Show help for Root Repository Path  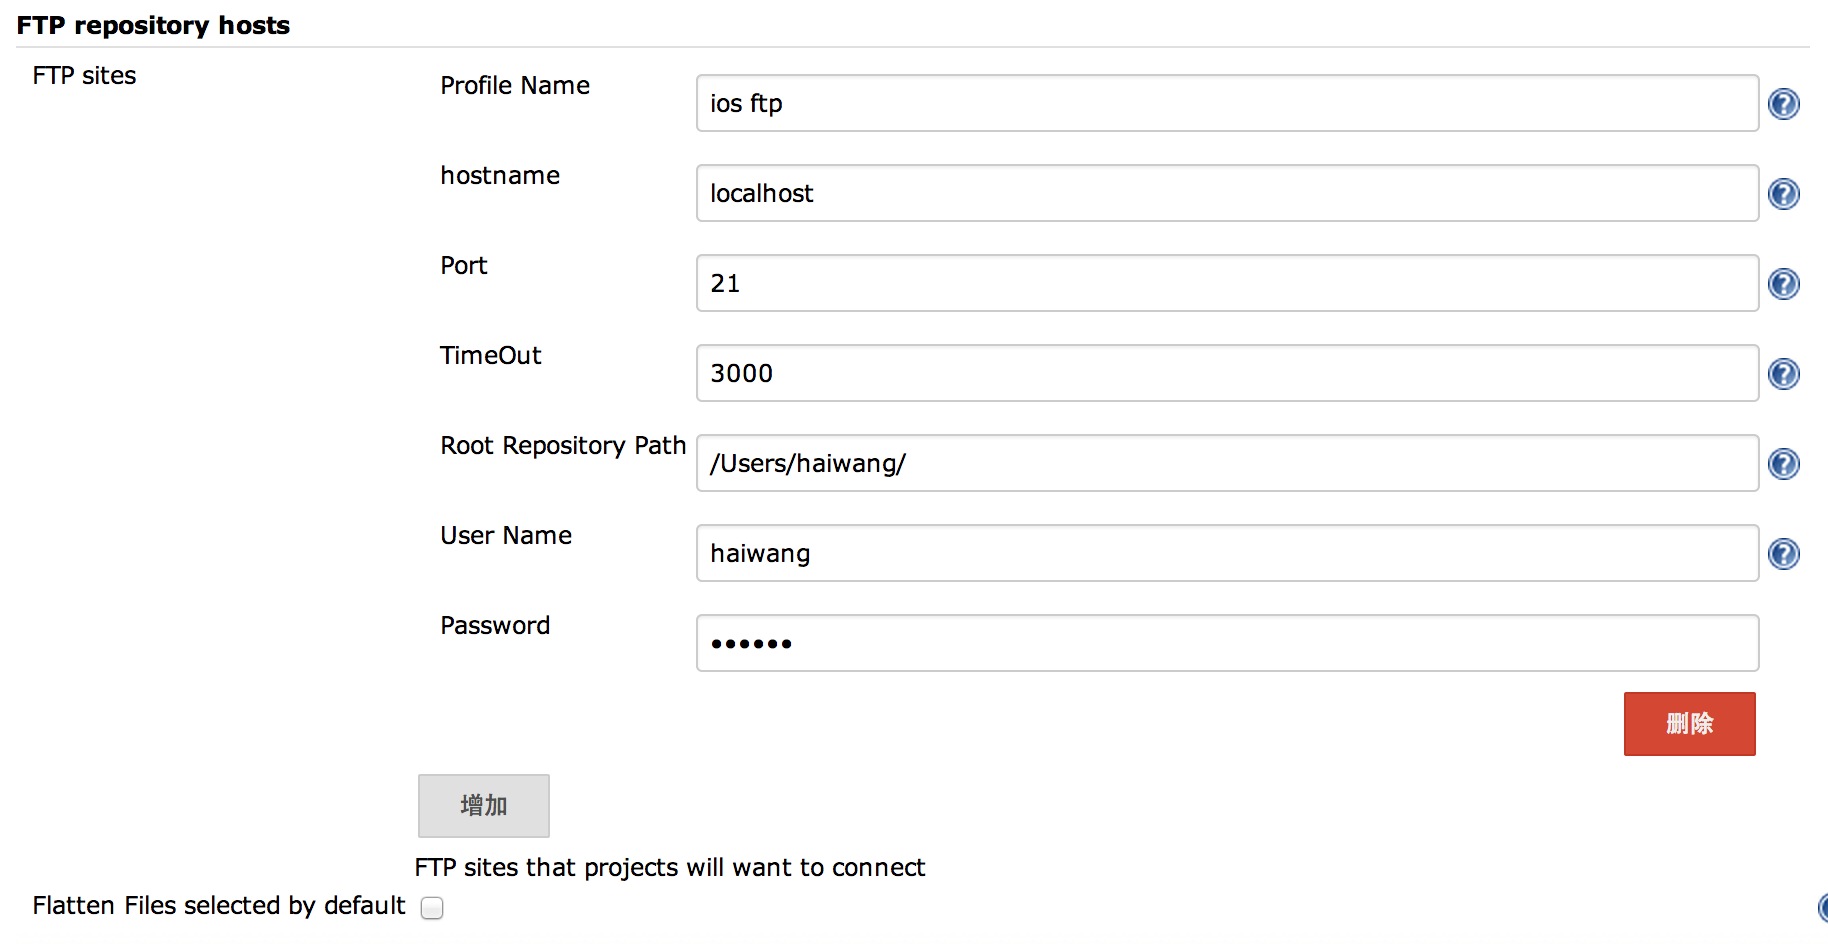(x=1784, y=464)
